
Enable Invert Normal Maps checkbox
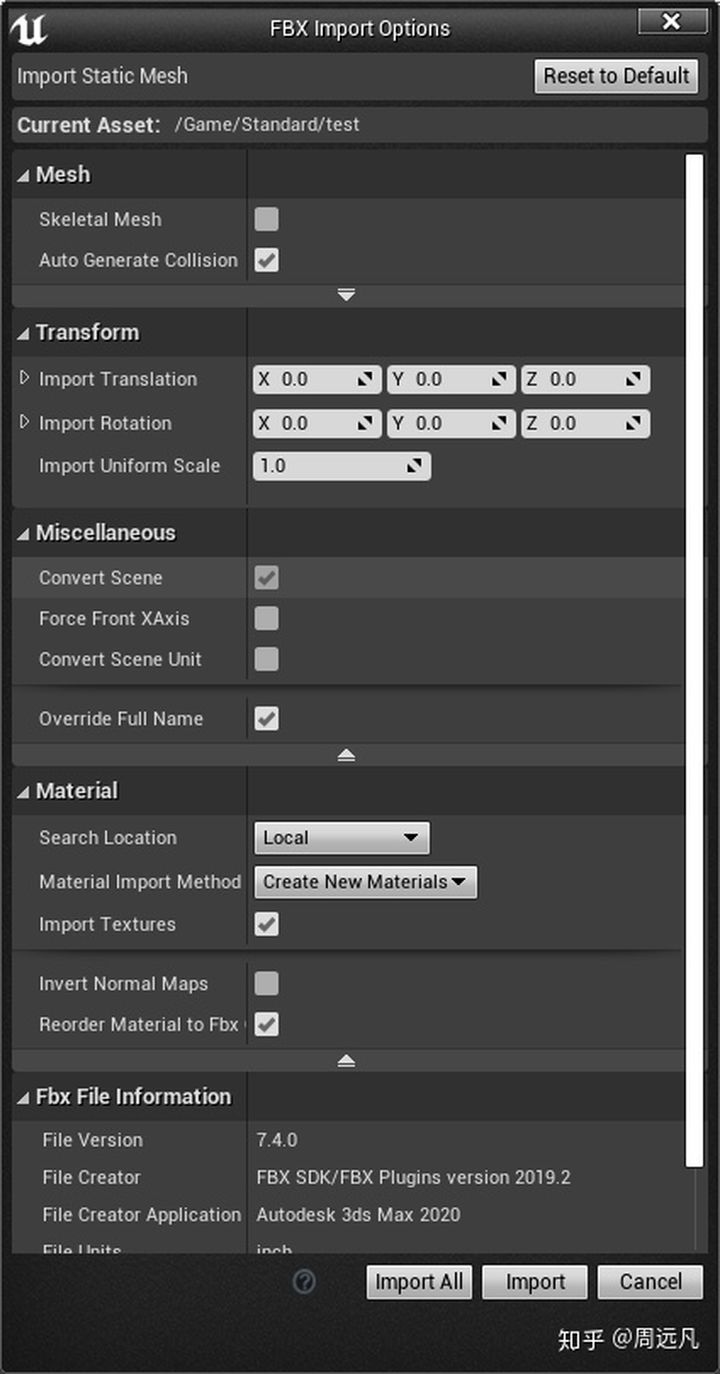tap(267, 983)
